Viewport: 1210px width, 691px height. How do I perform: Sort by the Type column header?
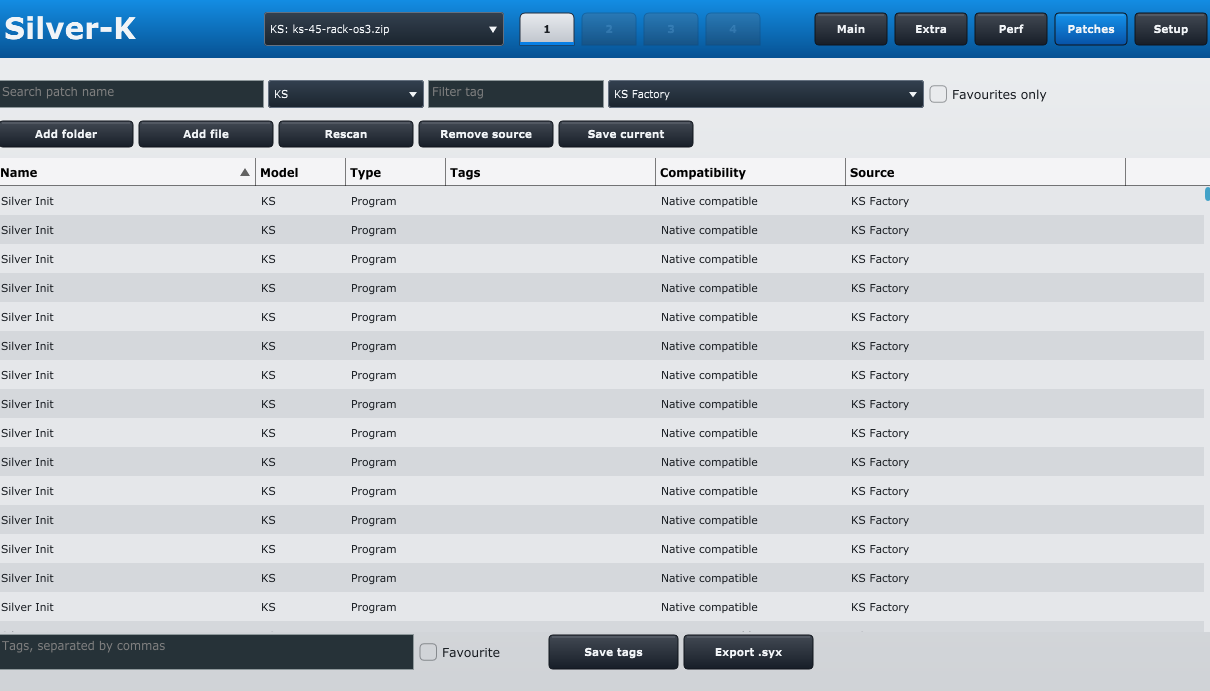395,172
